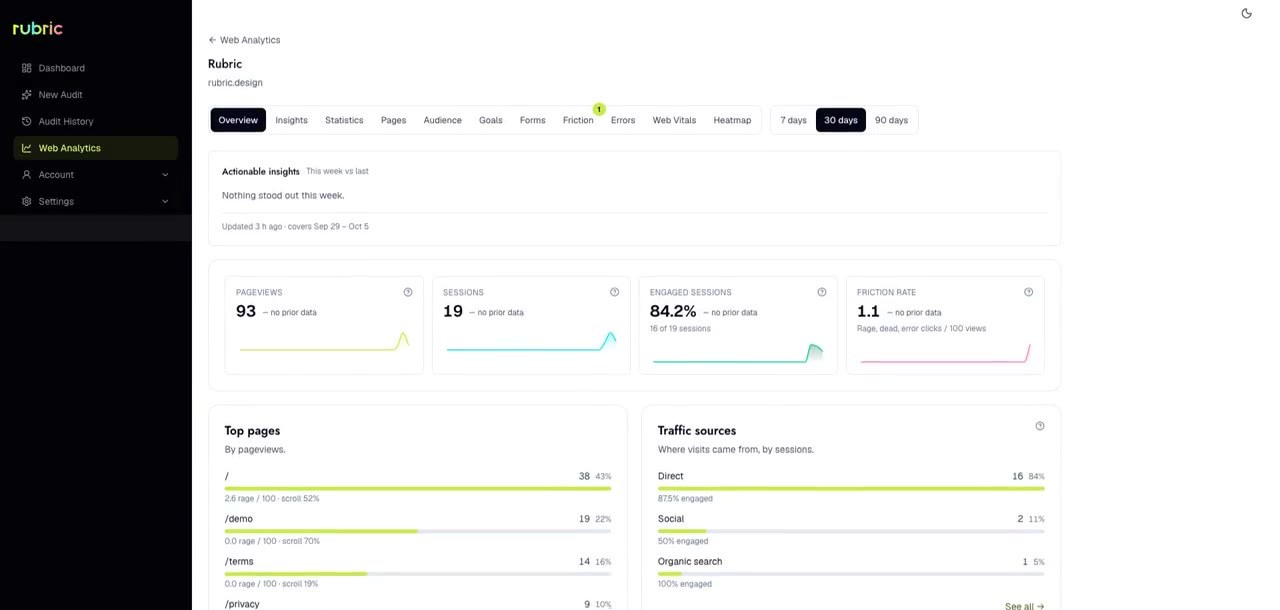This screenshot has height=610, width=1280.
Task: Open the Forms tab
Action: tap(532, 120)
